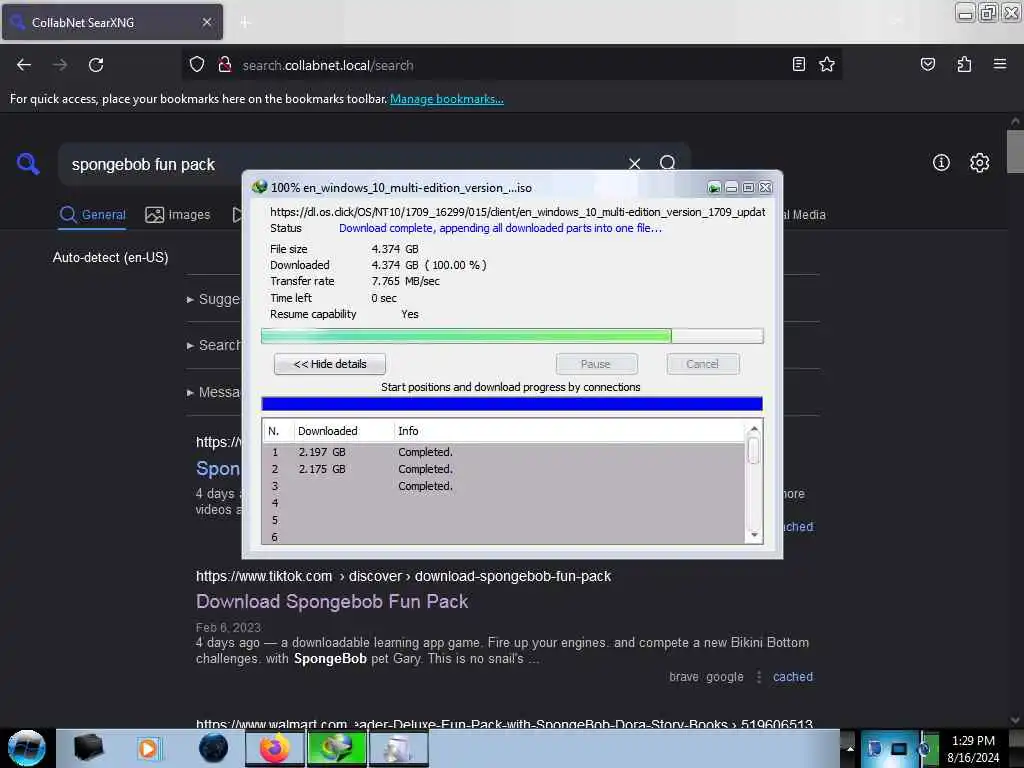Expand the Search URL section
Screen dimensions: 1024x768
pos(214,345)
